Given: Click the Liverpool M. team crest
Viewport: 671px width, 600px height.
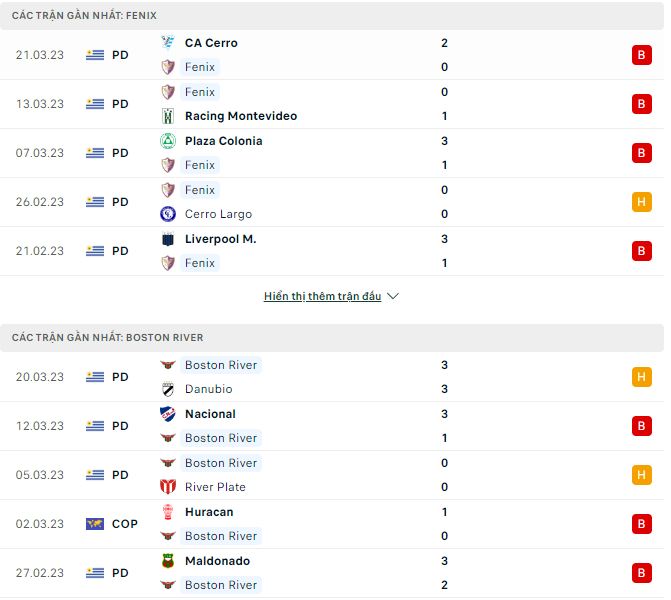Looking at the screenshot, I should [168, 239].
